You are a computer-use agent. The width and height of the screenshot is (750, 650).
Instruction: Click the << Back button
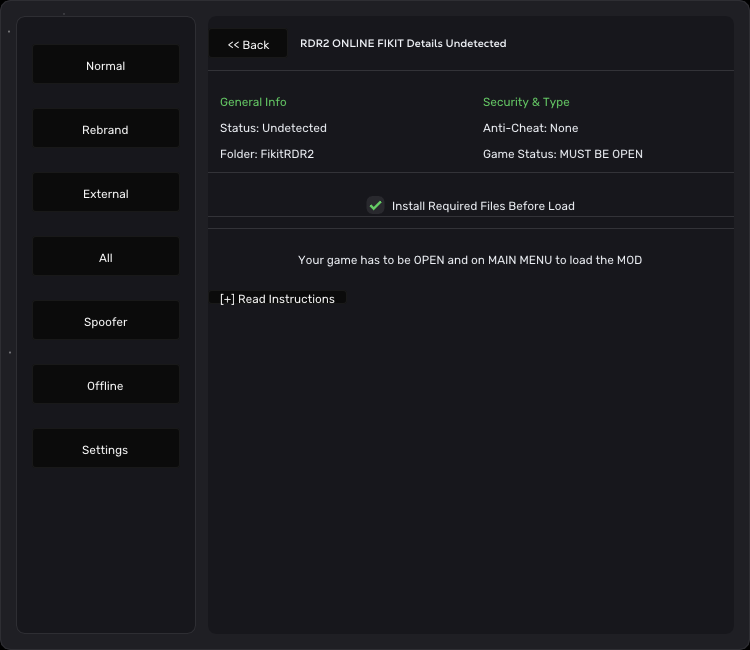(x=248, y=44)
